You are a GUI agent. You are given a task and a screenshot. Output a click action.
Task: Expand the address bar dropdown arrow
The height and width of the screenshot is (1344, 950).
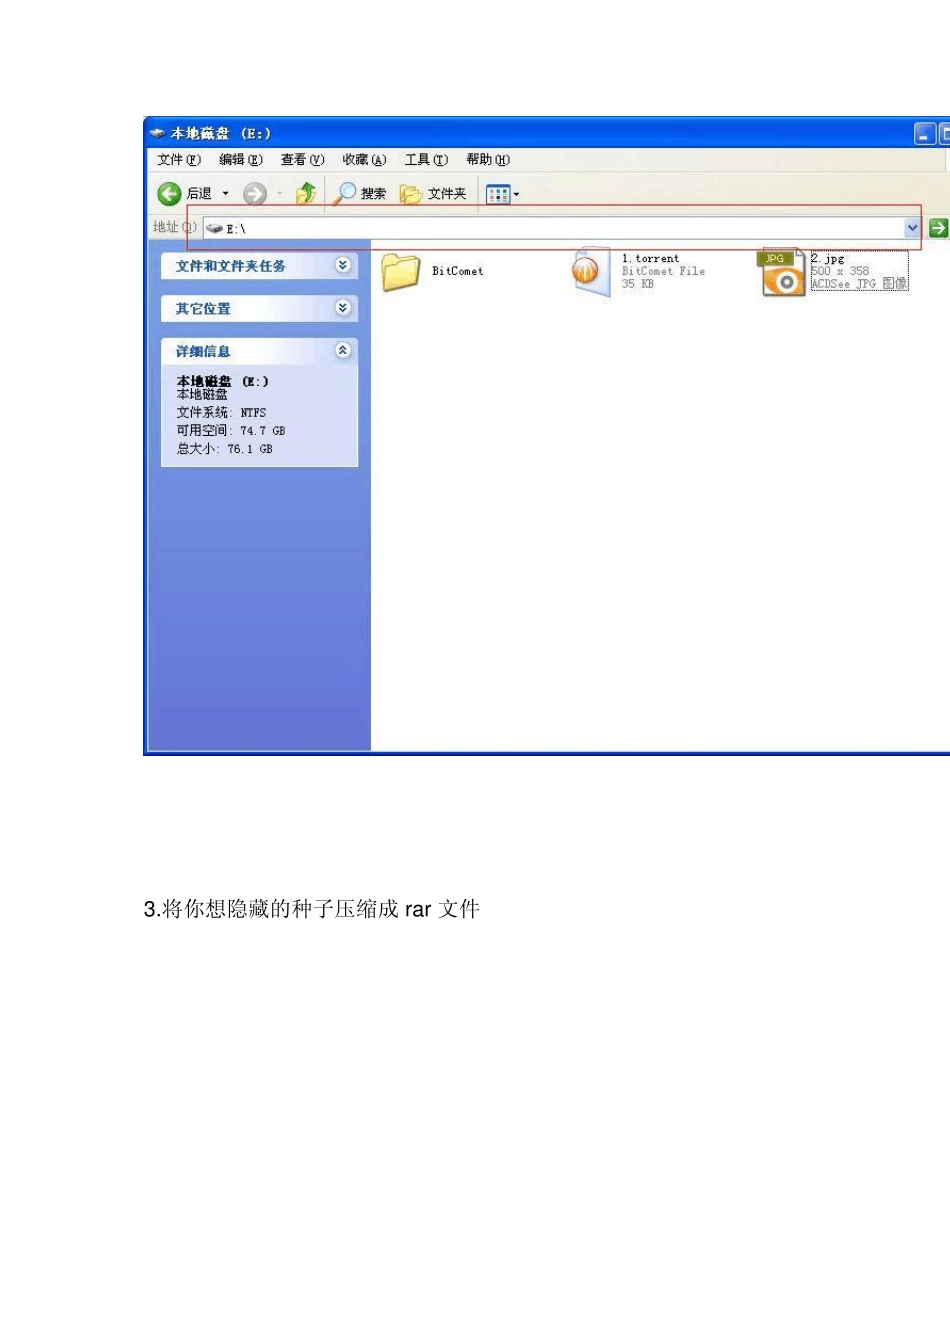(x=912, y=228)
